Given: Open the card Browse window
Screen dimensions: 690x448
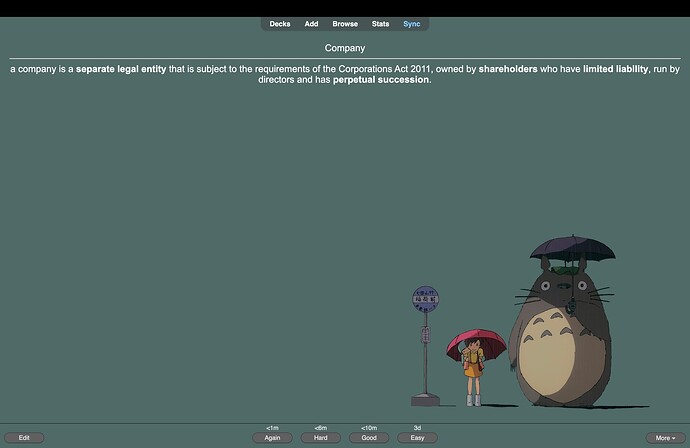Looking at the screenshot, I should 345,24.
